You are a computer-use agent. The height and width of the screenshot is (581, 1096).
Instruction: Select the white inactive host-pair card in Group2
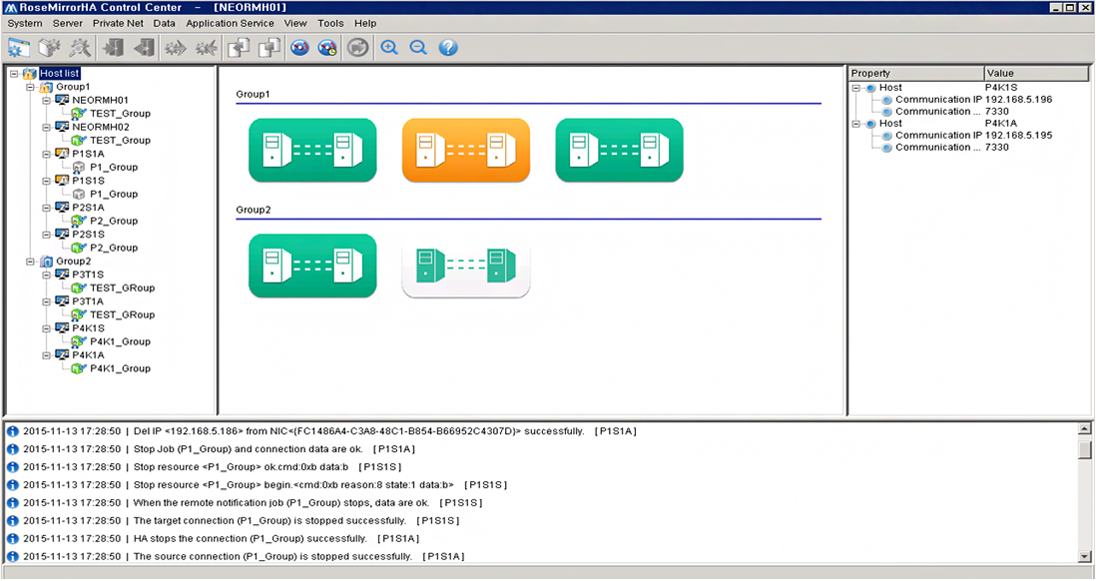click(x=466, y=266)
